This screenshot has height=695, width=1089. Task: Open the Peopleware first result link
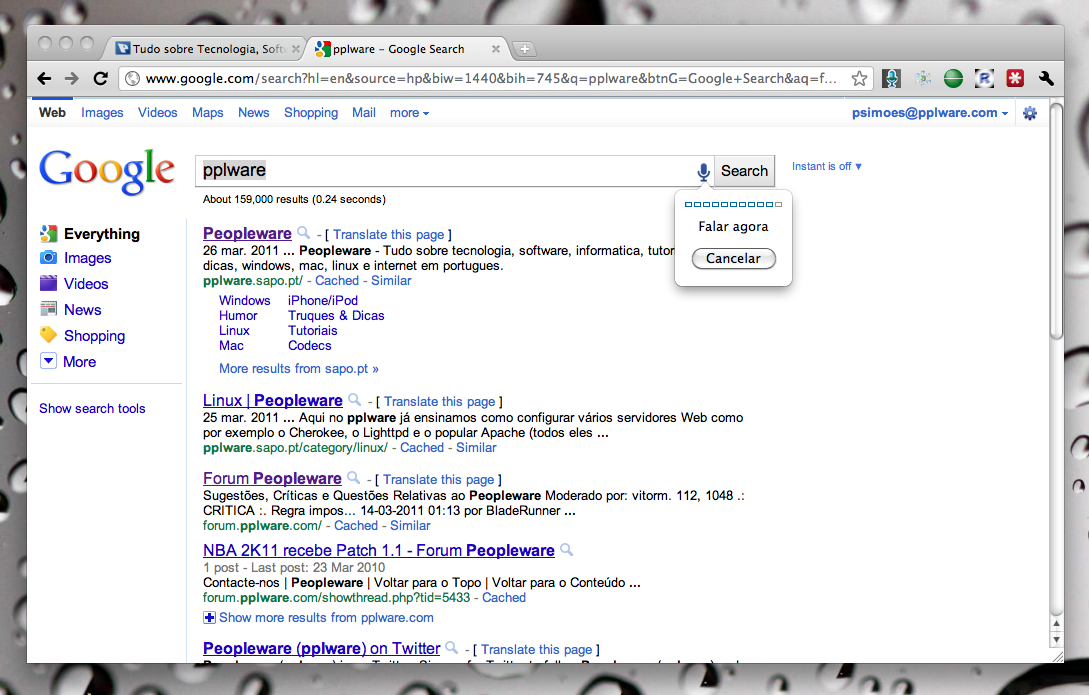click(247, 233)
